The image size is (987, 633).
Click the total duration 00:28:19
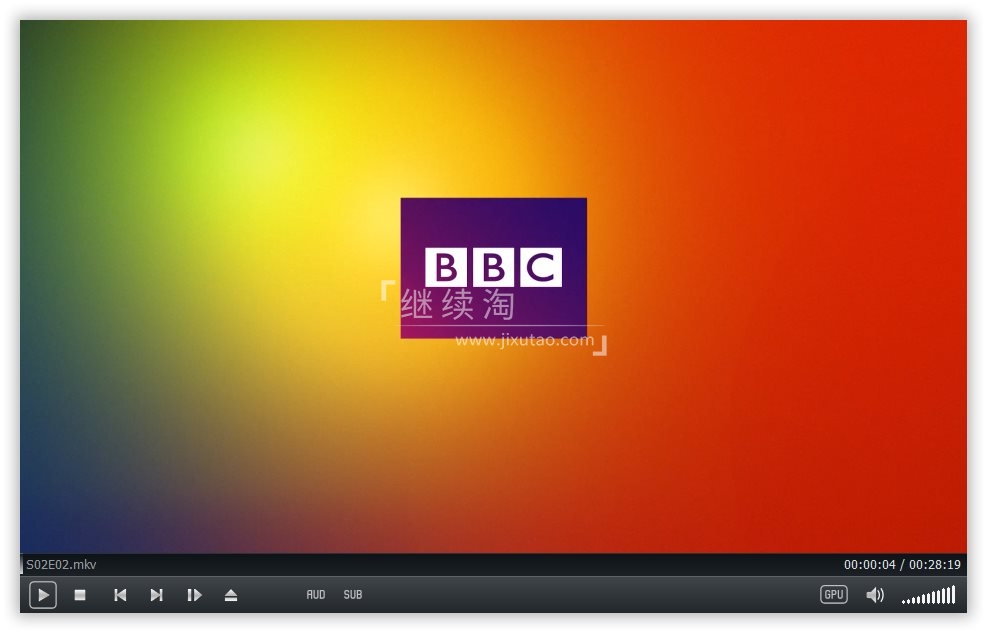(x=934, y=564)
